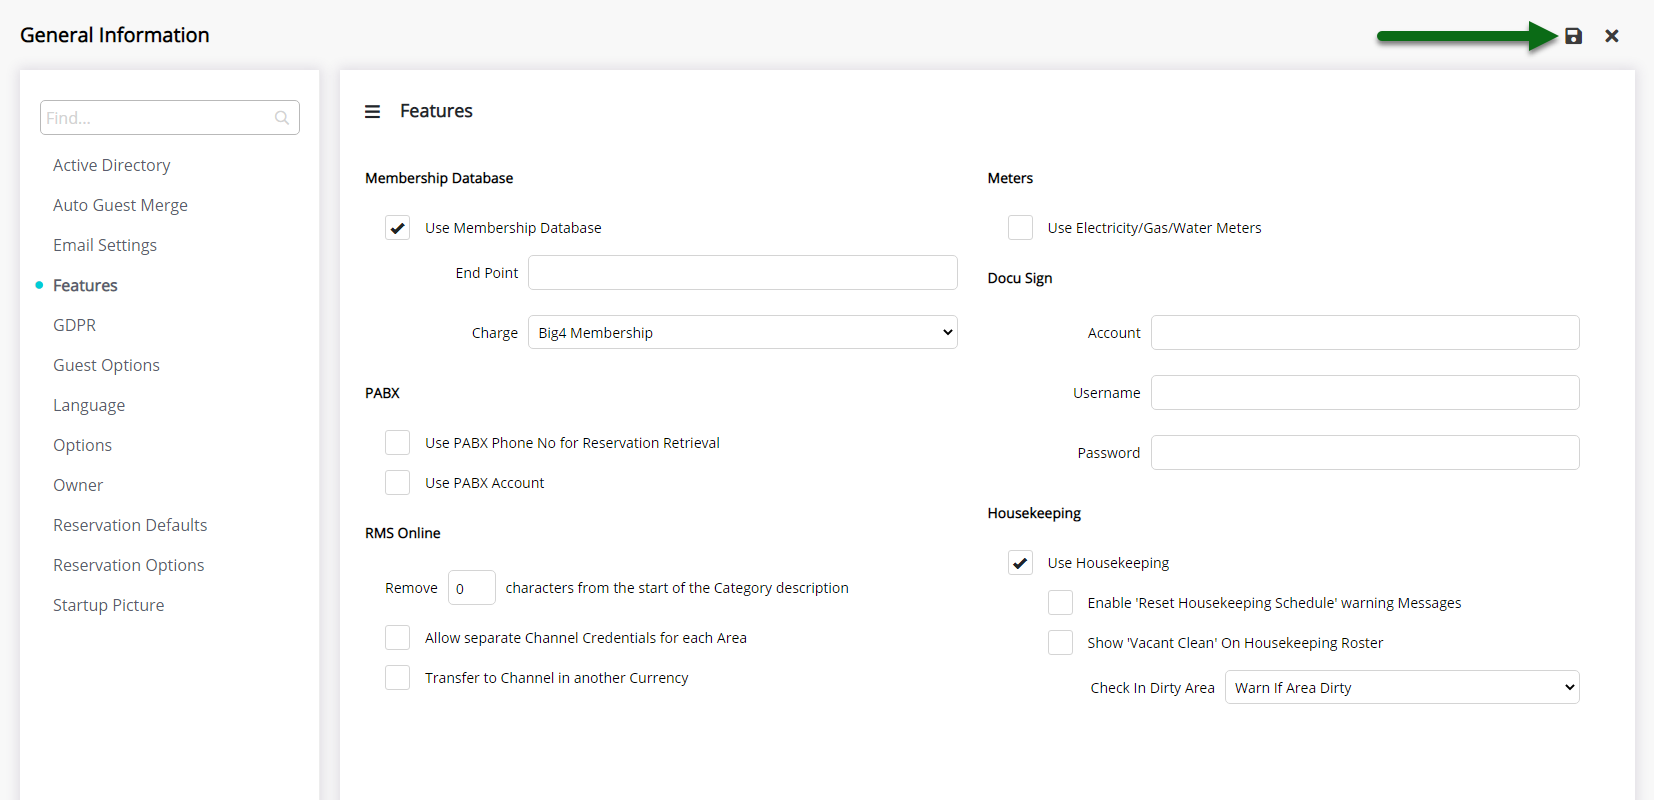Click the End Point text field

pyautogui.click(x=743, y=273)
